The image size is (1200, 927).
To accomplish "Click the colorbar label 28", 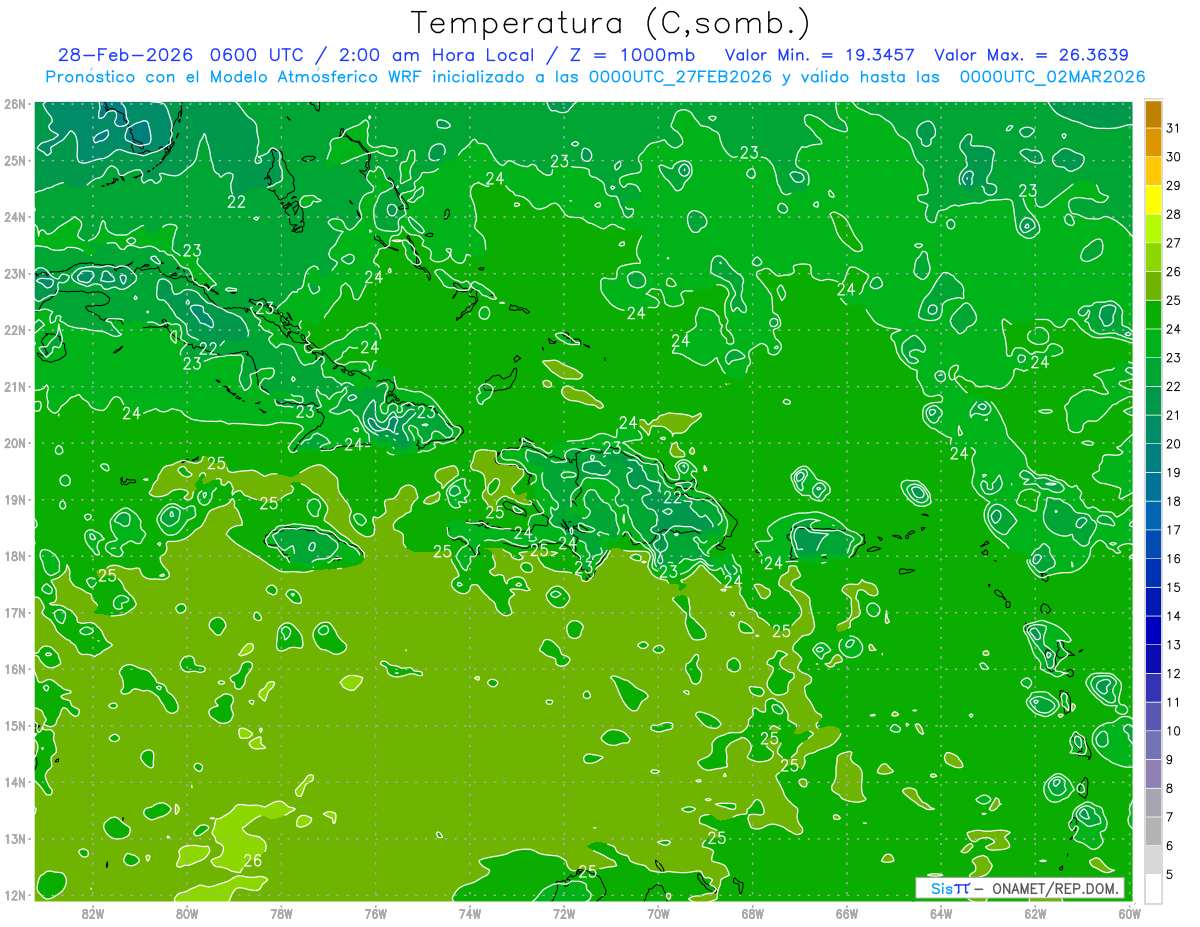I will point(1174,214).
